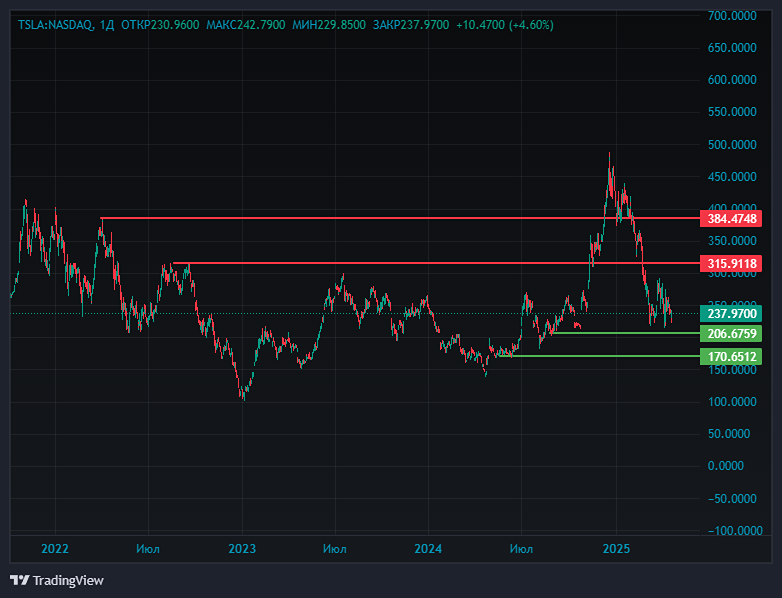
Task: Click the МИН229.8500 low value
Action: 329,25
